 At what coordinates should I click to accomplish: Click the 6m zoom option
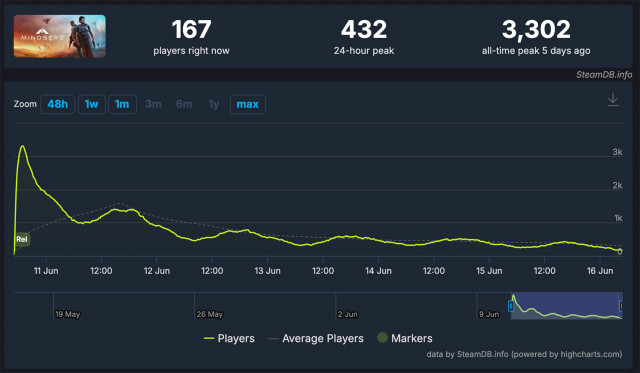(x=184, y=104)
